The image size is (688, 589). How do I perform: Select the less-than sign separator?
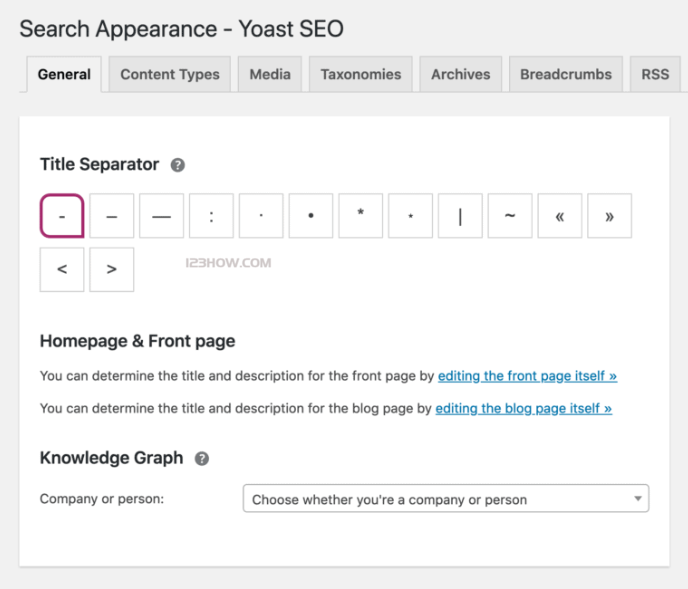point(62,270)
